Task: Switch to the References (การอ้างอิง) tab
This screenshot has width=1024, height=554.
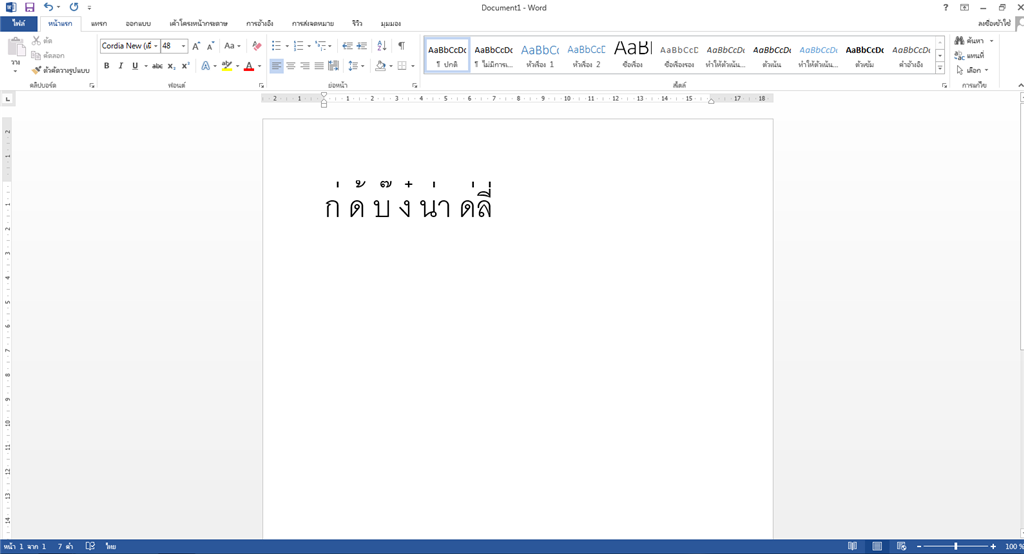Action: click(259, 24)
